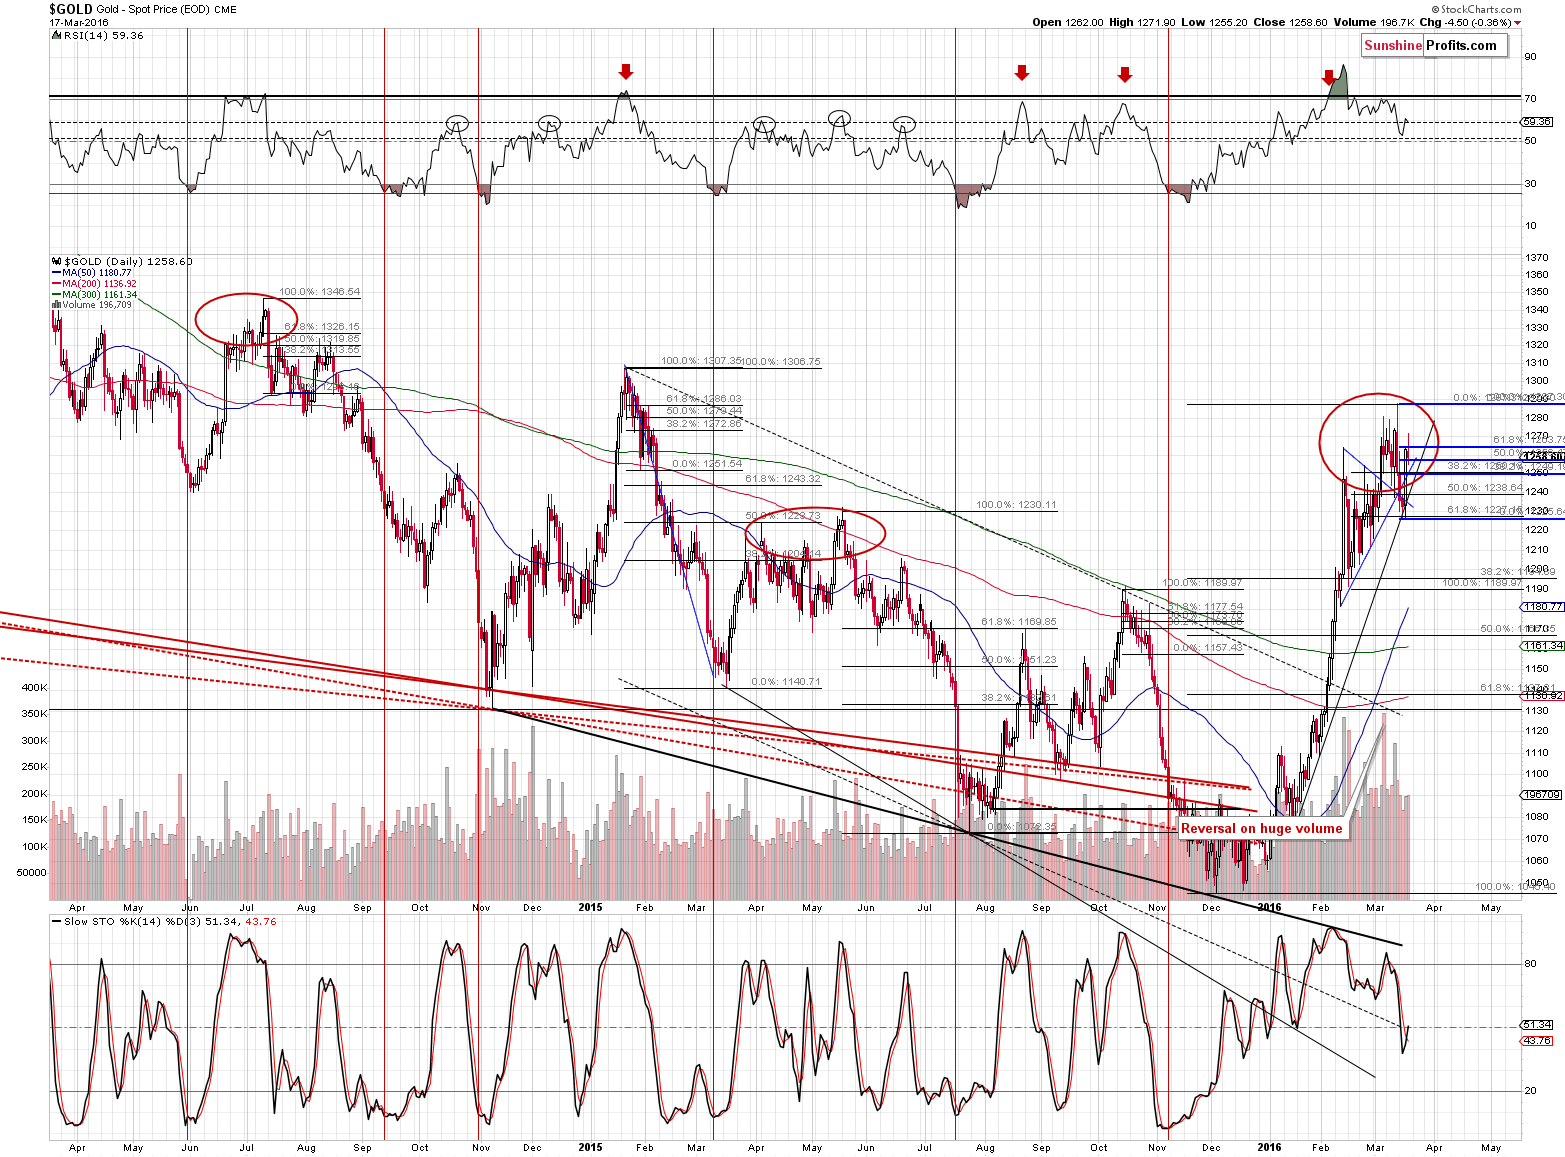Click the RSI axis value 10
The image size is (1565, 1157).
[x=1530, y=226]
